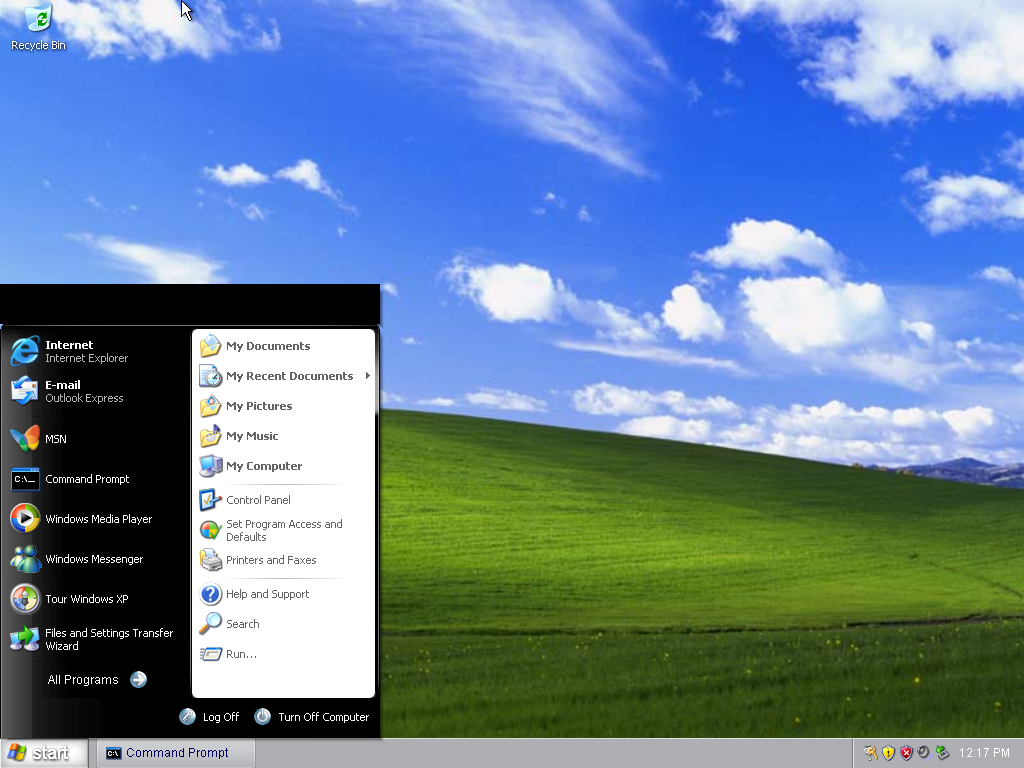Open Control Panel
1024x768 pixels.
pos(285,500)
